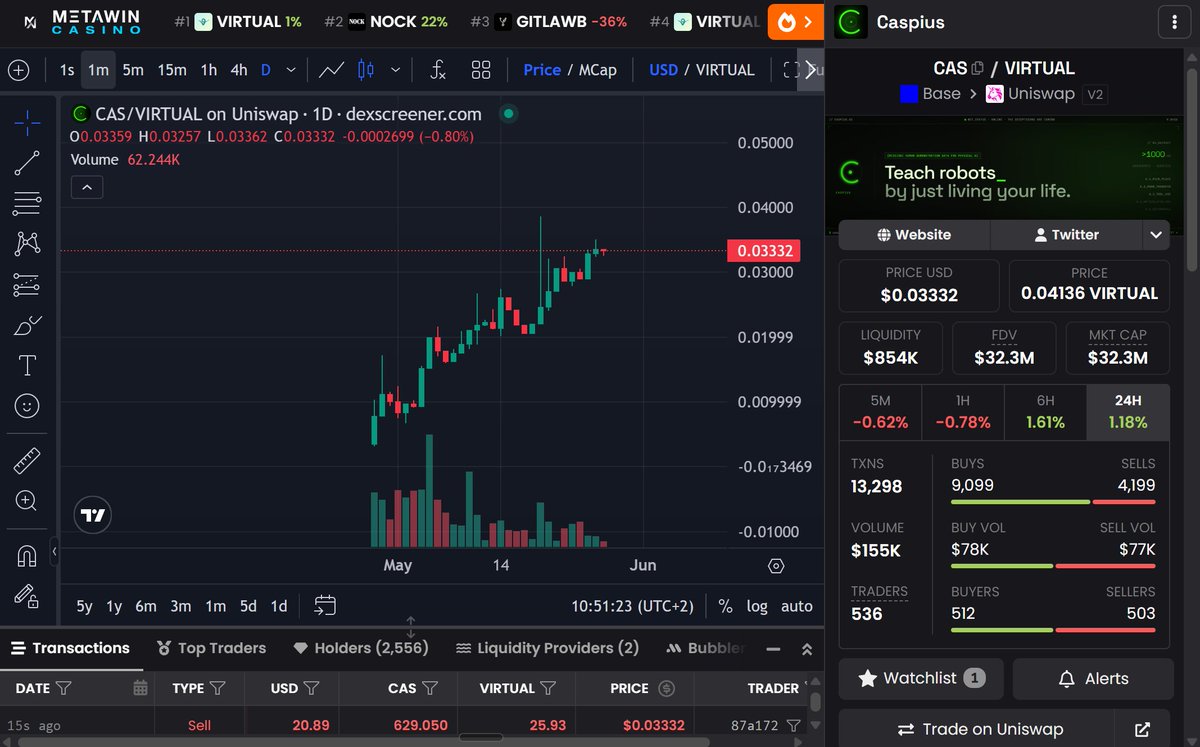This screenshot has width=1200, height=747.
Task: Select the 5m timeframe
Action: tap(133, 70)
